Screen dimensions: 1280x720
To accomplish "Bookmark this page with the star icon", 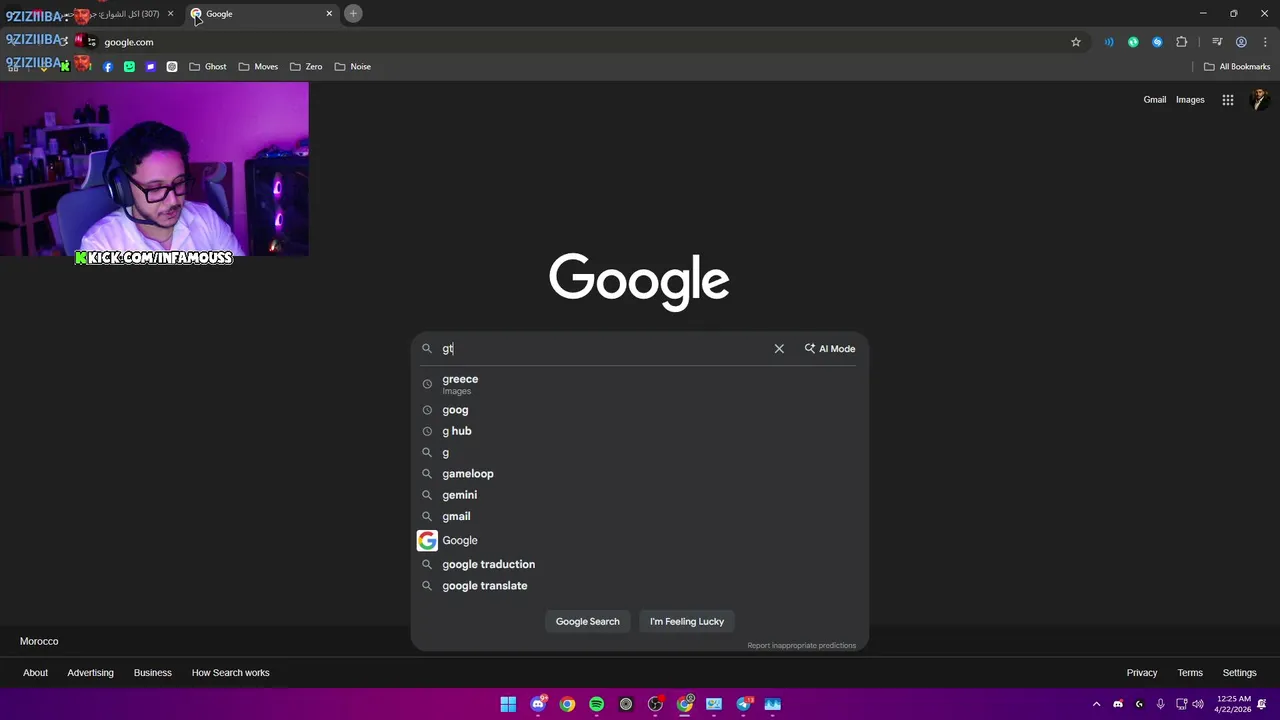I will tap(1076, 42).
